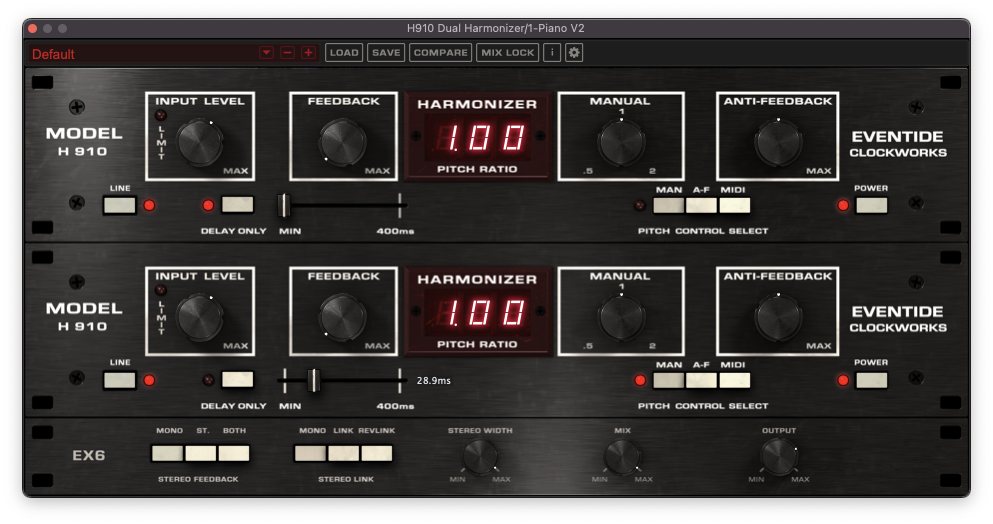Viewport: 993px width, 524px height.
Task: Click the SAVE button
Action: pyautogui.click(x=386, y=53)
